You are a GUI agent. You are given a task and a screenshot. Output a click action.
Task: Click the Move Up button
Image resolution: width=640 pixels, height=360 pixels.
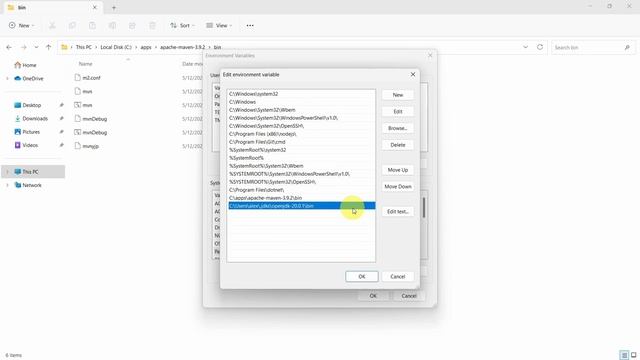pyautogui.click(x=398, y=170)
